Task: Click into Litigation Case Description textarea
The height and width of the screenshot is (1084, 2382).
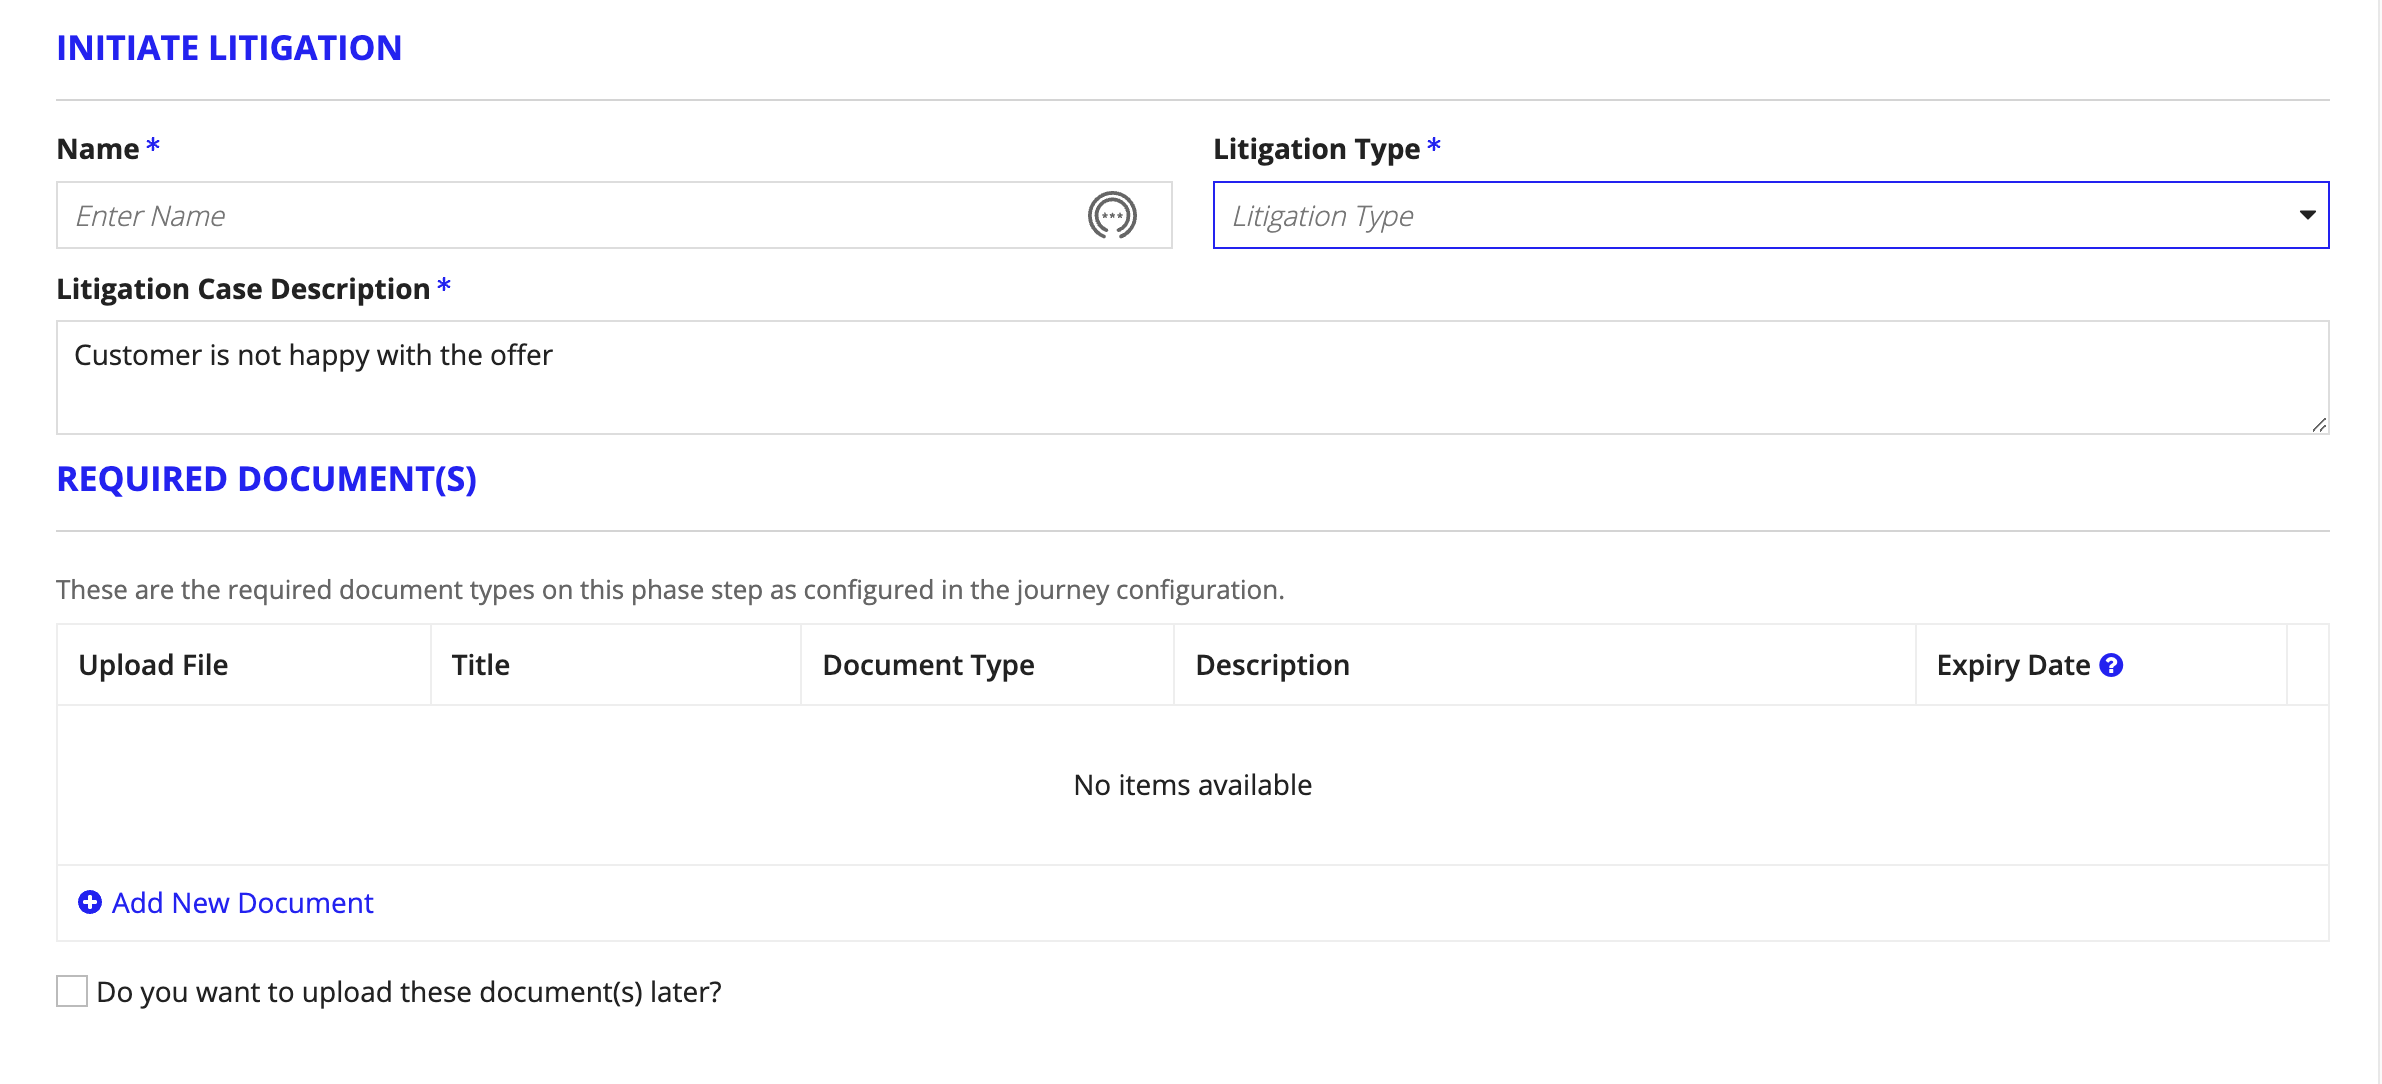Action: pos(1192,377)
